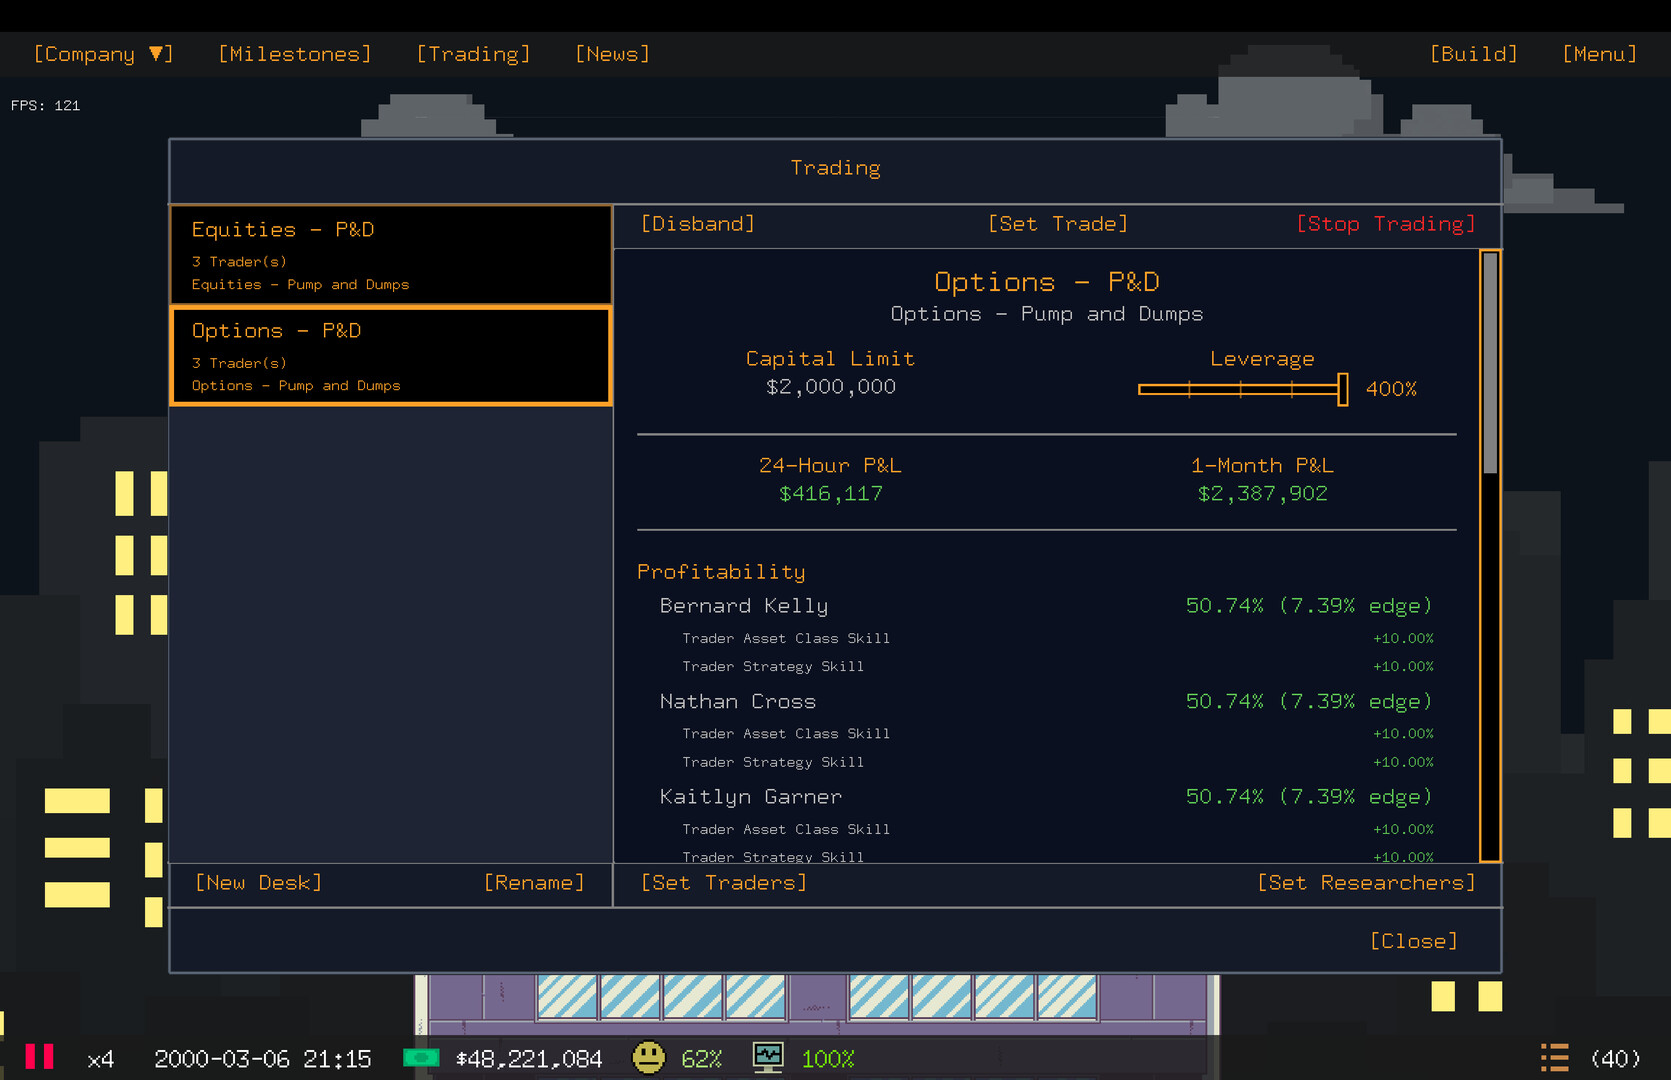Open the Build menu
Image resolution: width=1671 pixels, height=1080 pixels.
(x=1473, y=54)
